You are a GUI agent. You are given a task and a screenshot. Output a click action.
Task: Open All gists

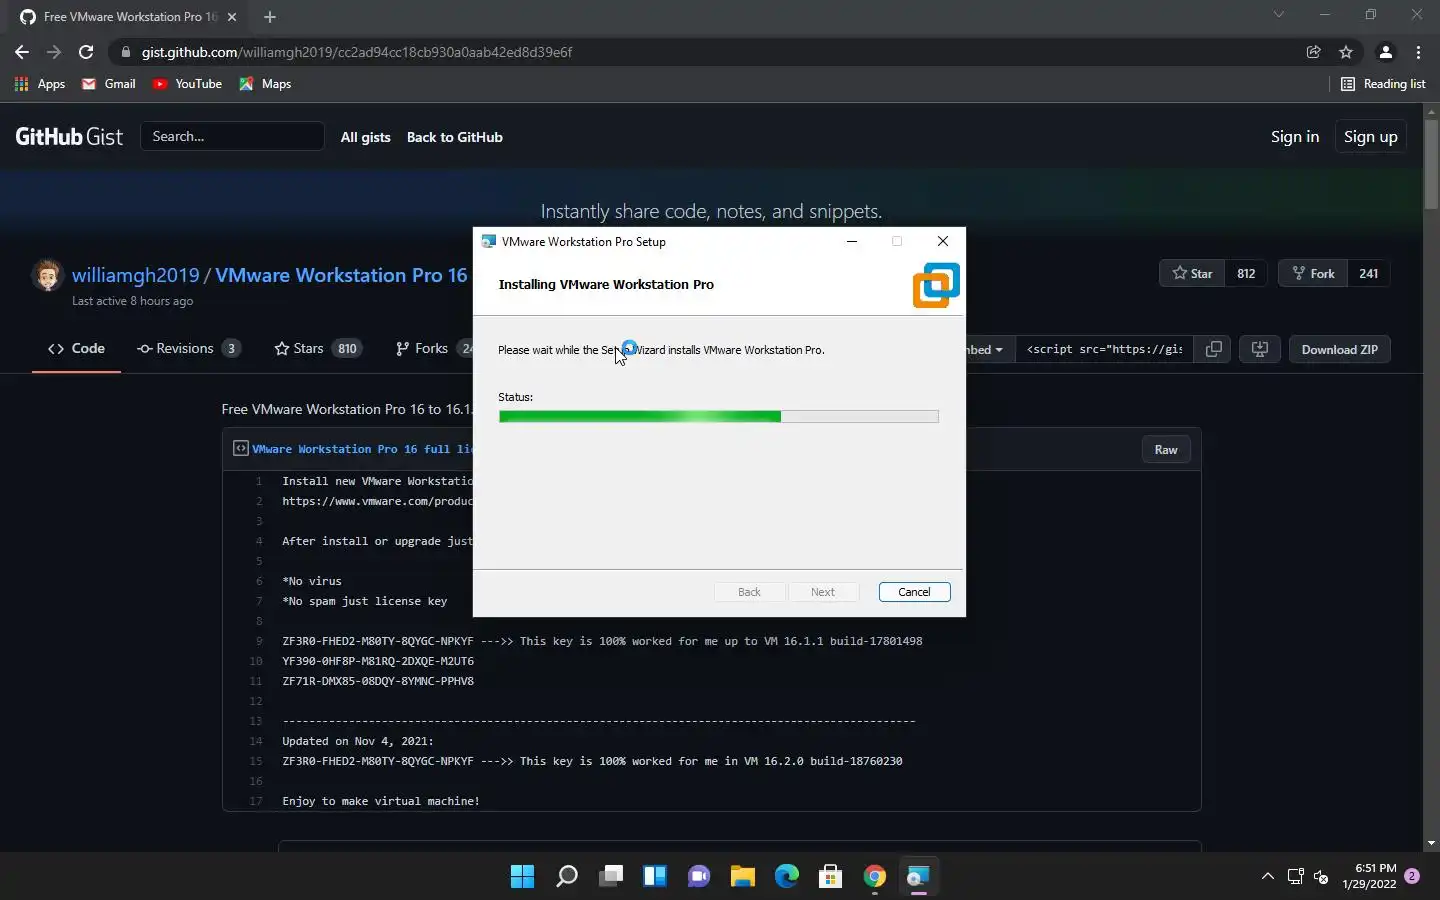tap(365, 137)
